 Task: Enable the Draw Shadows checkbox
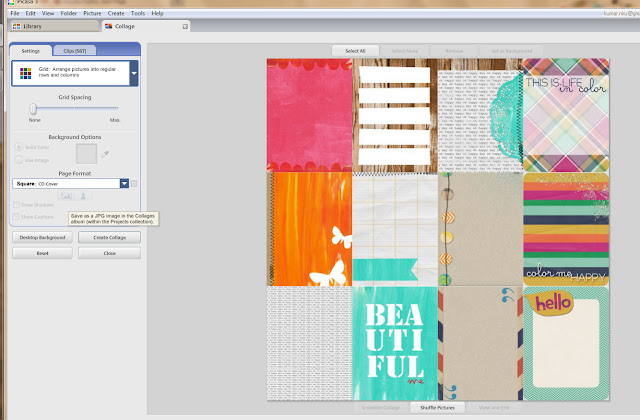pos(17,204)
